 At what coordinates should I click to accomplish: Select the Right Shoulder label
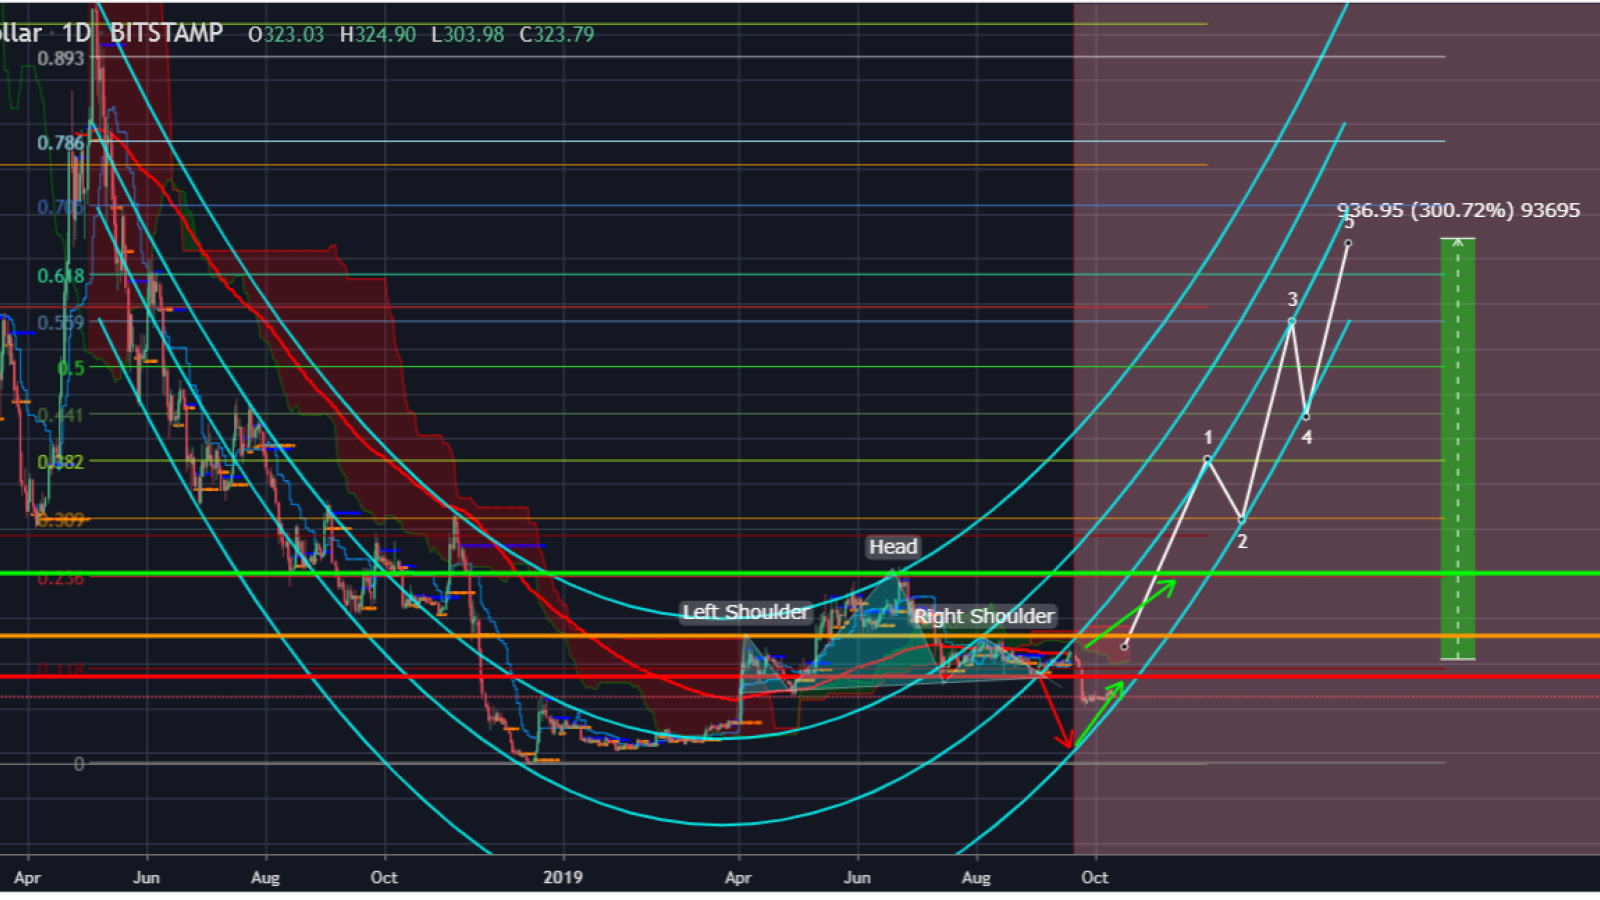pyautogui.click(x=983, y=616)
